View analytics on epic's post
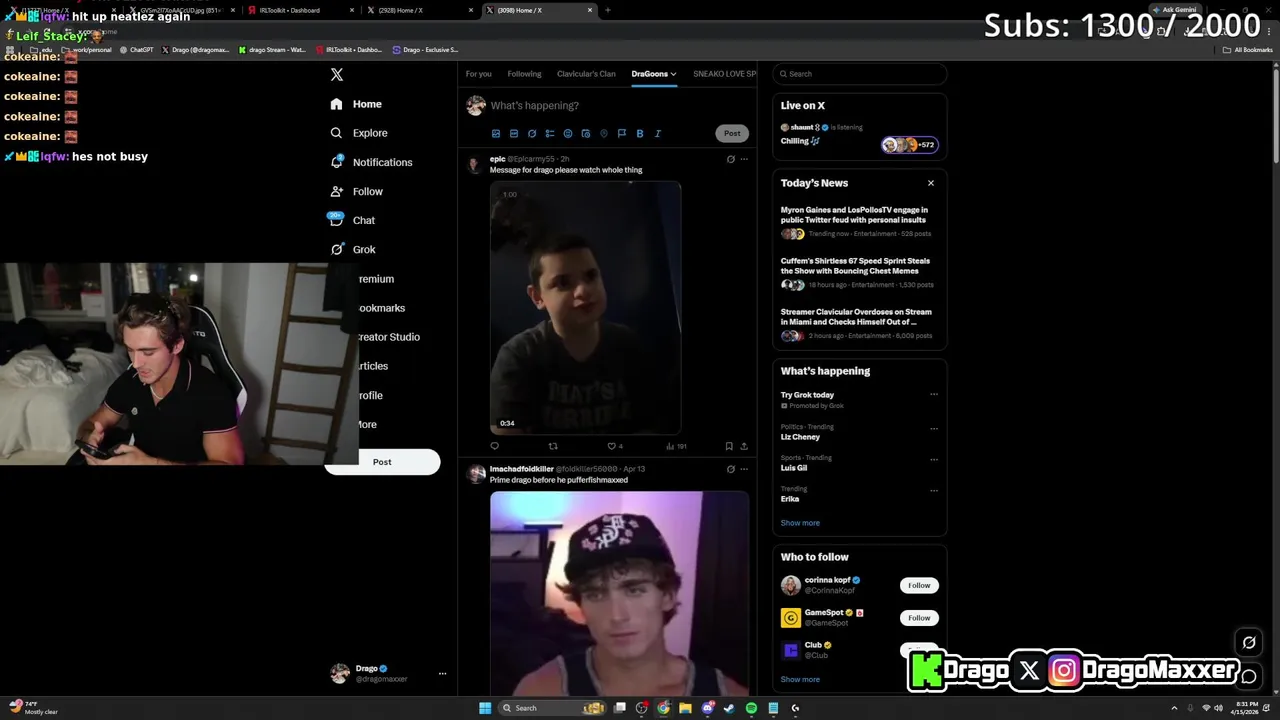The height and width of the screenshot is (720, 1280). pyautogui.click(x=676, y=446)
